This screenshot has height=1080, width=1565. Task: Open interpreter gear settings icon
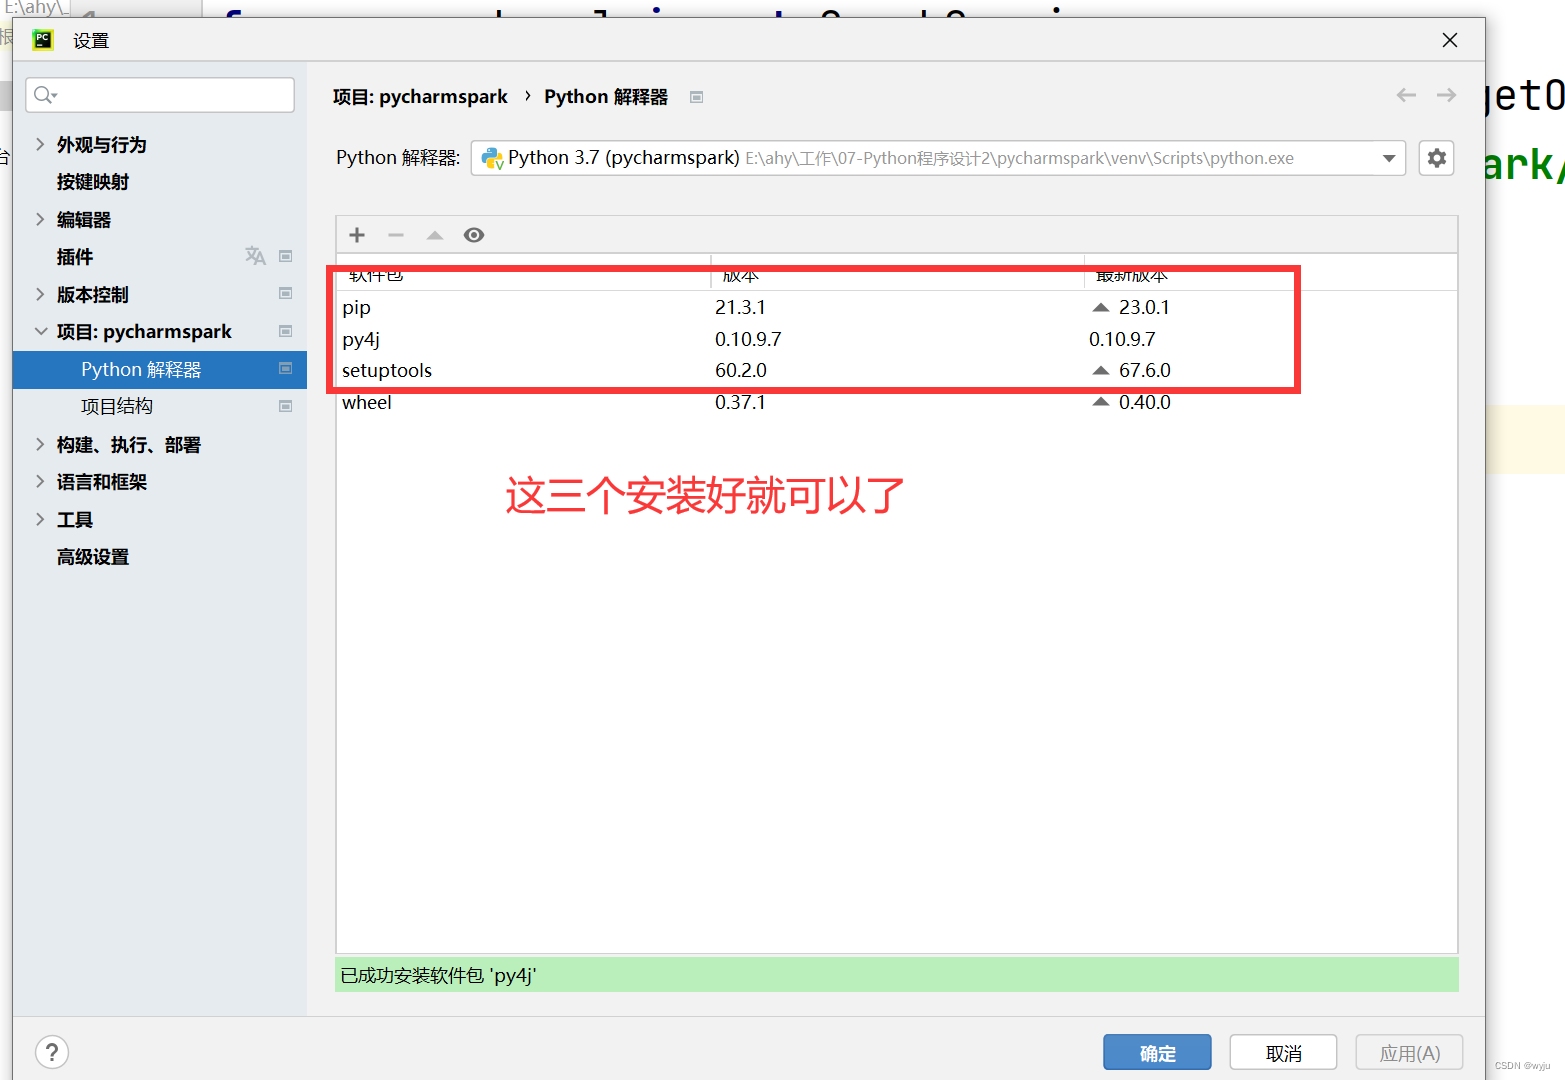pyautogui.click(x=1436, y=158)
